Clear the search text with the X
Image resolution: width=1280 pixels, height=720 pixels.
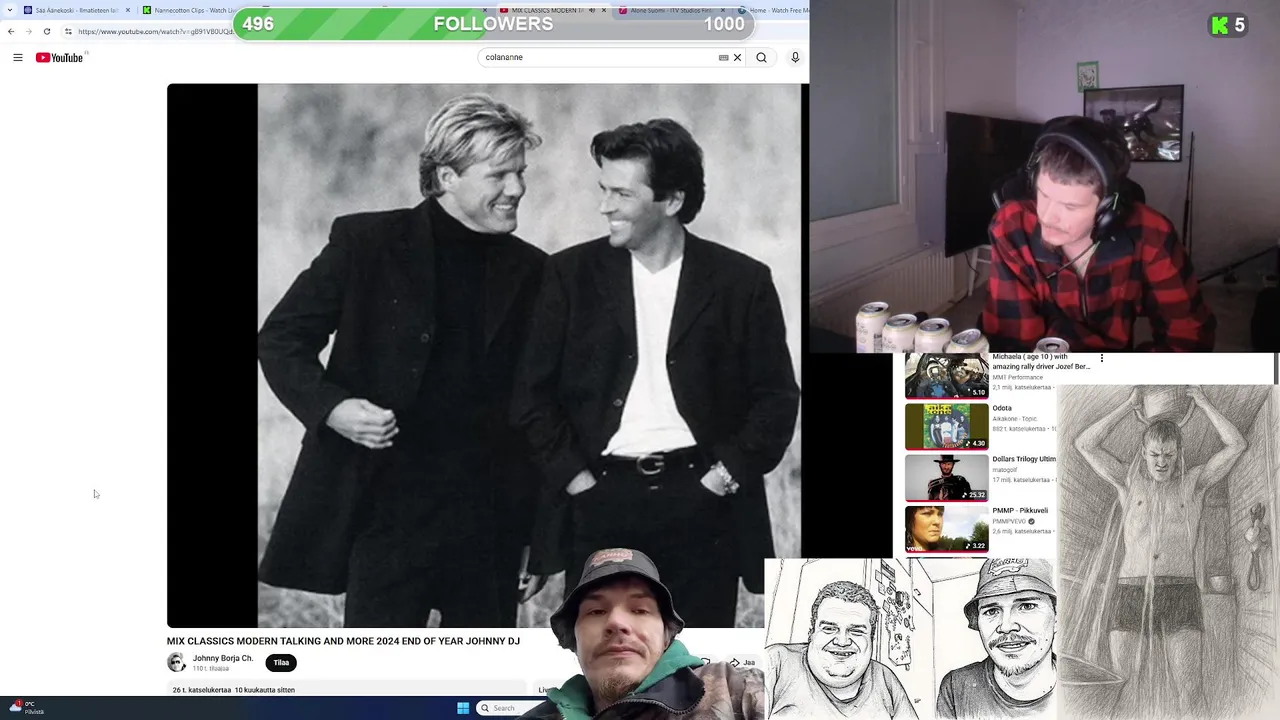[x=737, y=57]
